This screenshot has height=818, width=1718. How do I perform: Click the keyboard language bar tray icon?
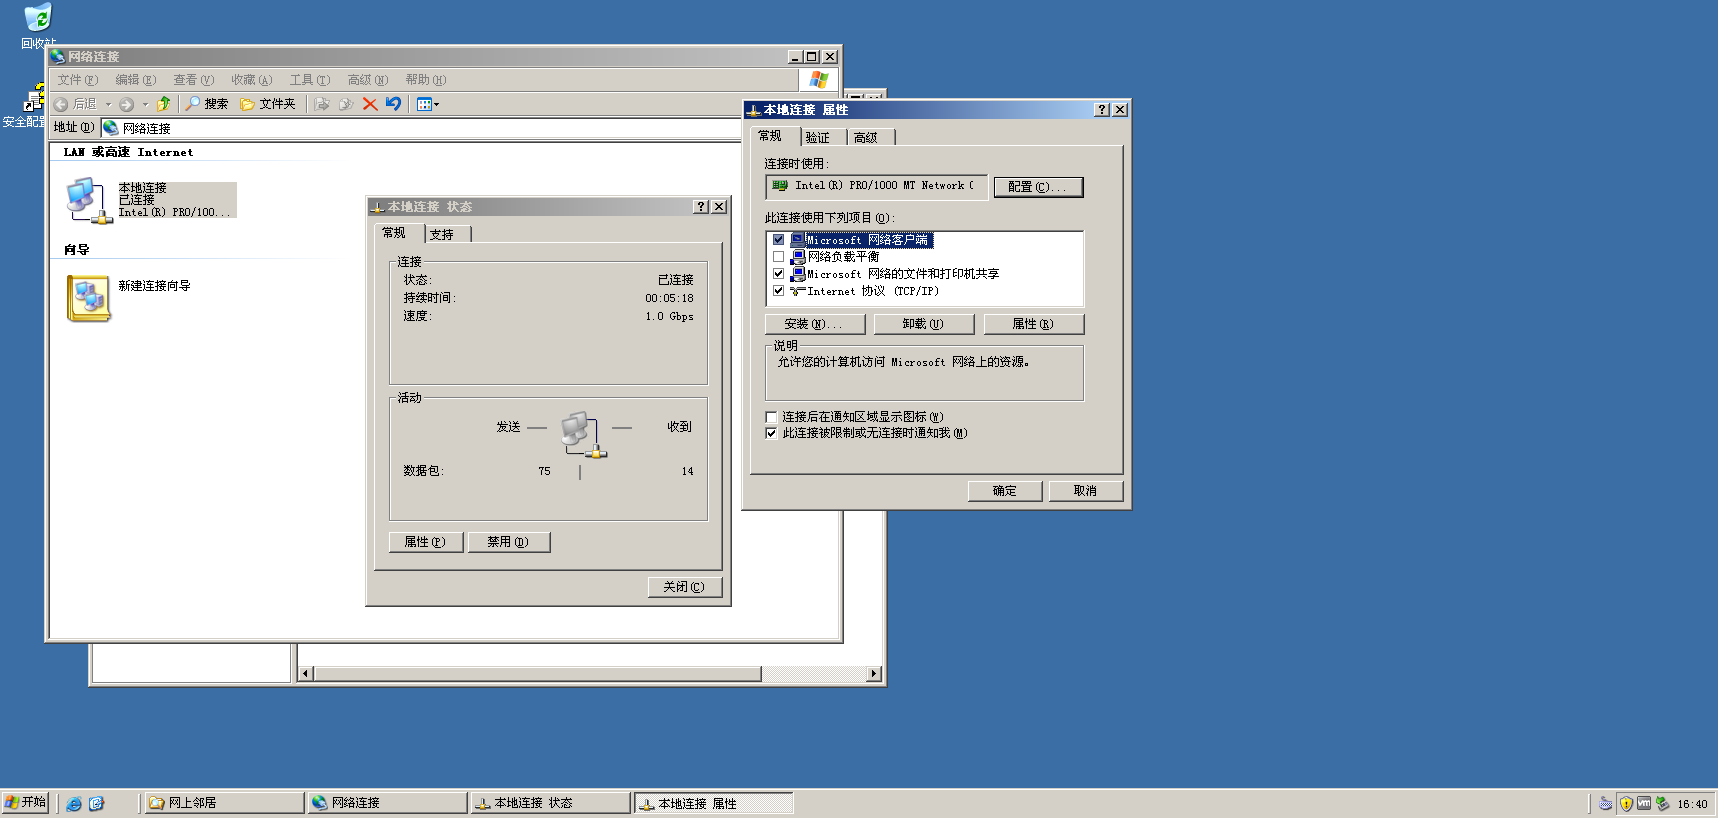1606,803
